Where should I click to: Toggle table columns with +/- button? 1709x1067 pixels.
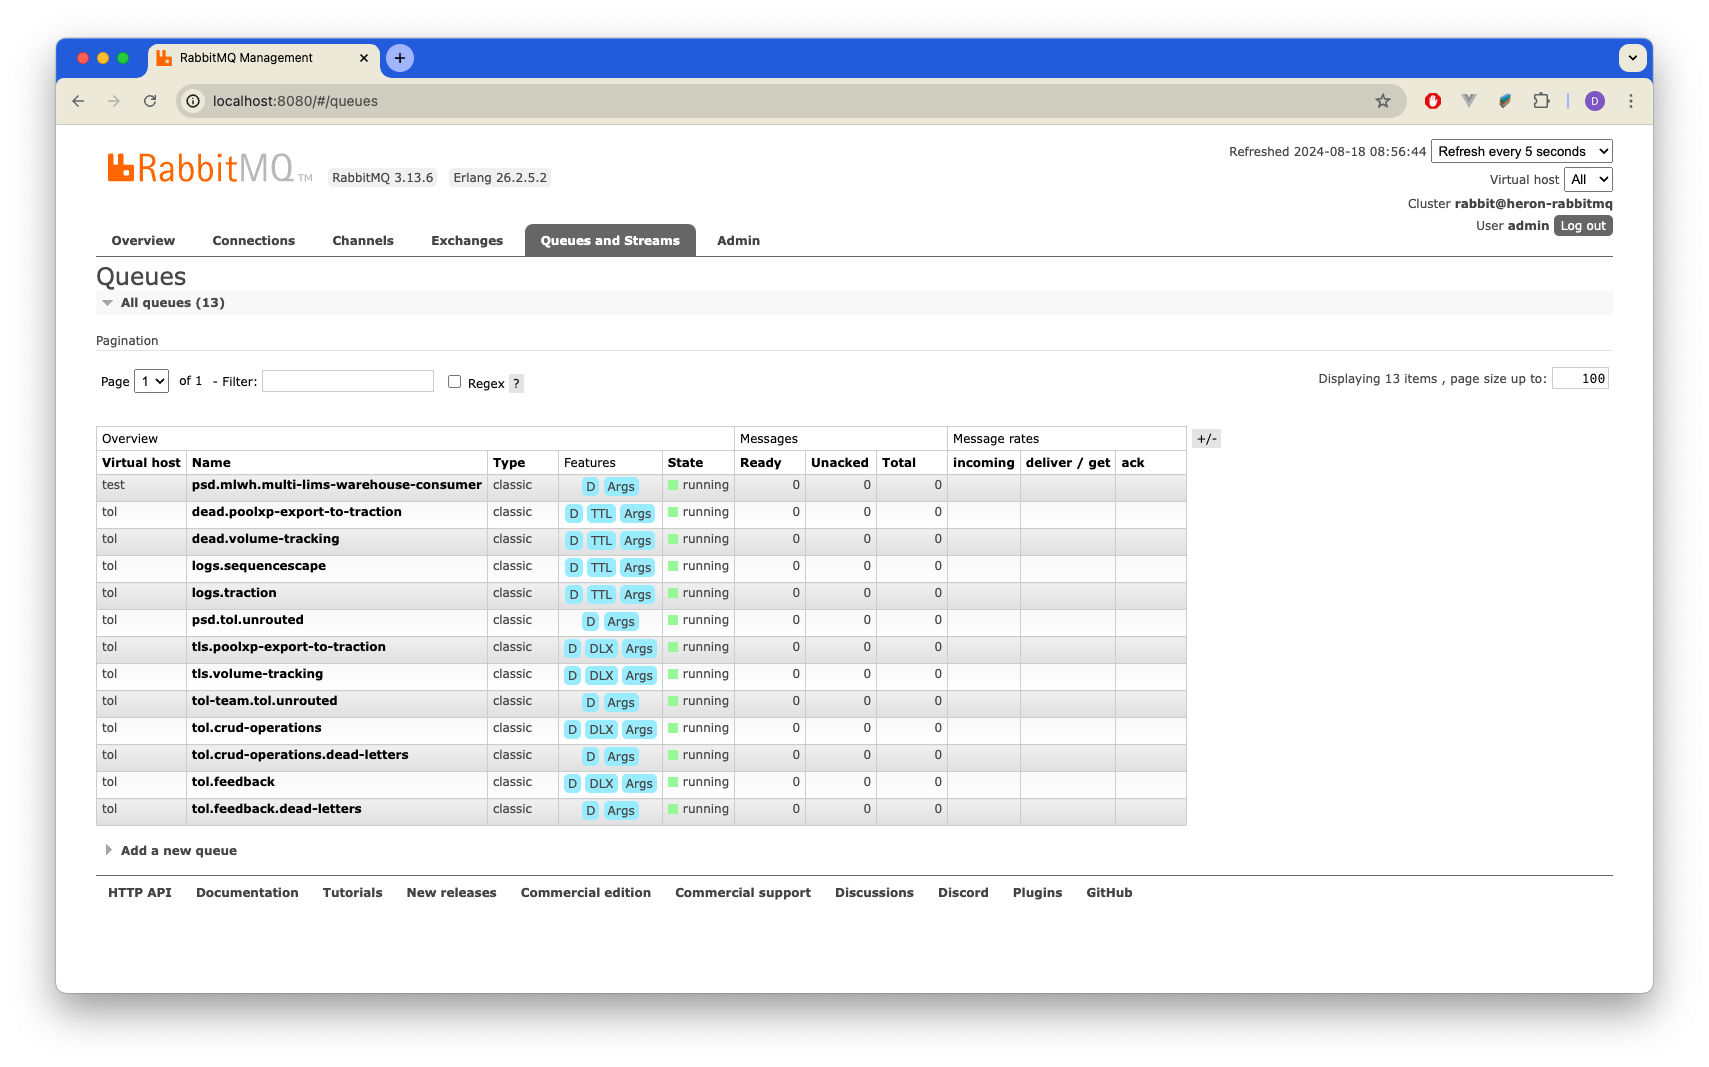pyautogui.click(x=1206, y=439)
